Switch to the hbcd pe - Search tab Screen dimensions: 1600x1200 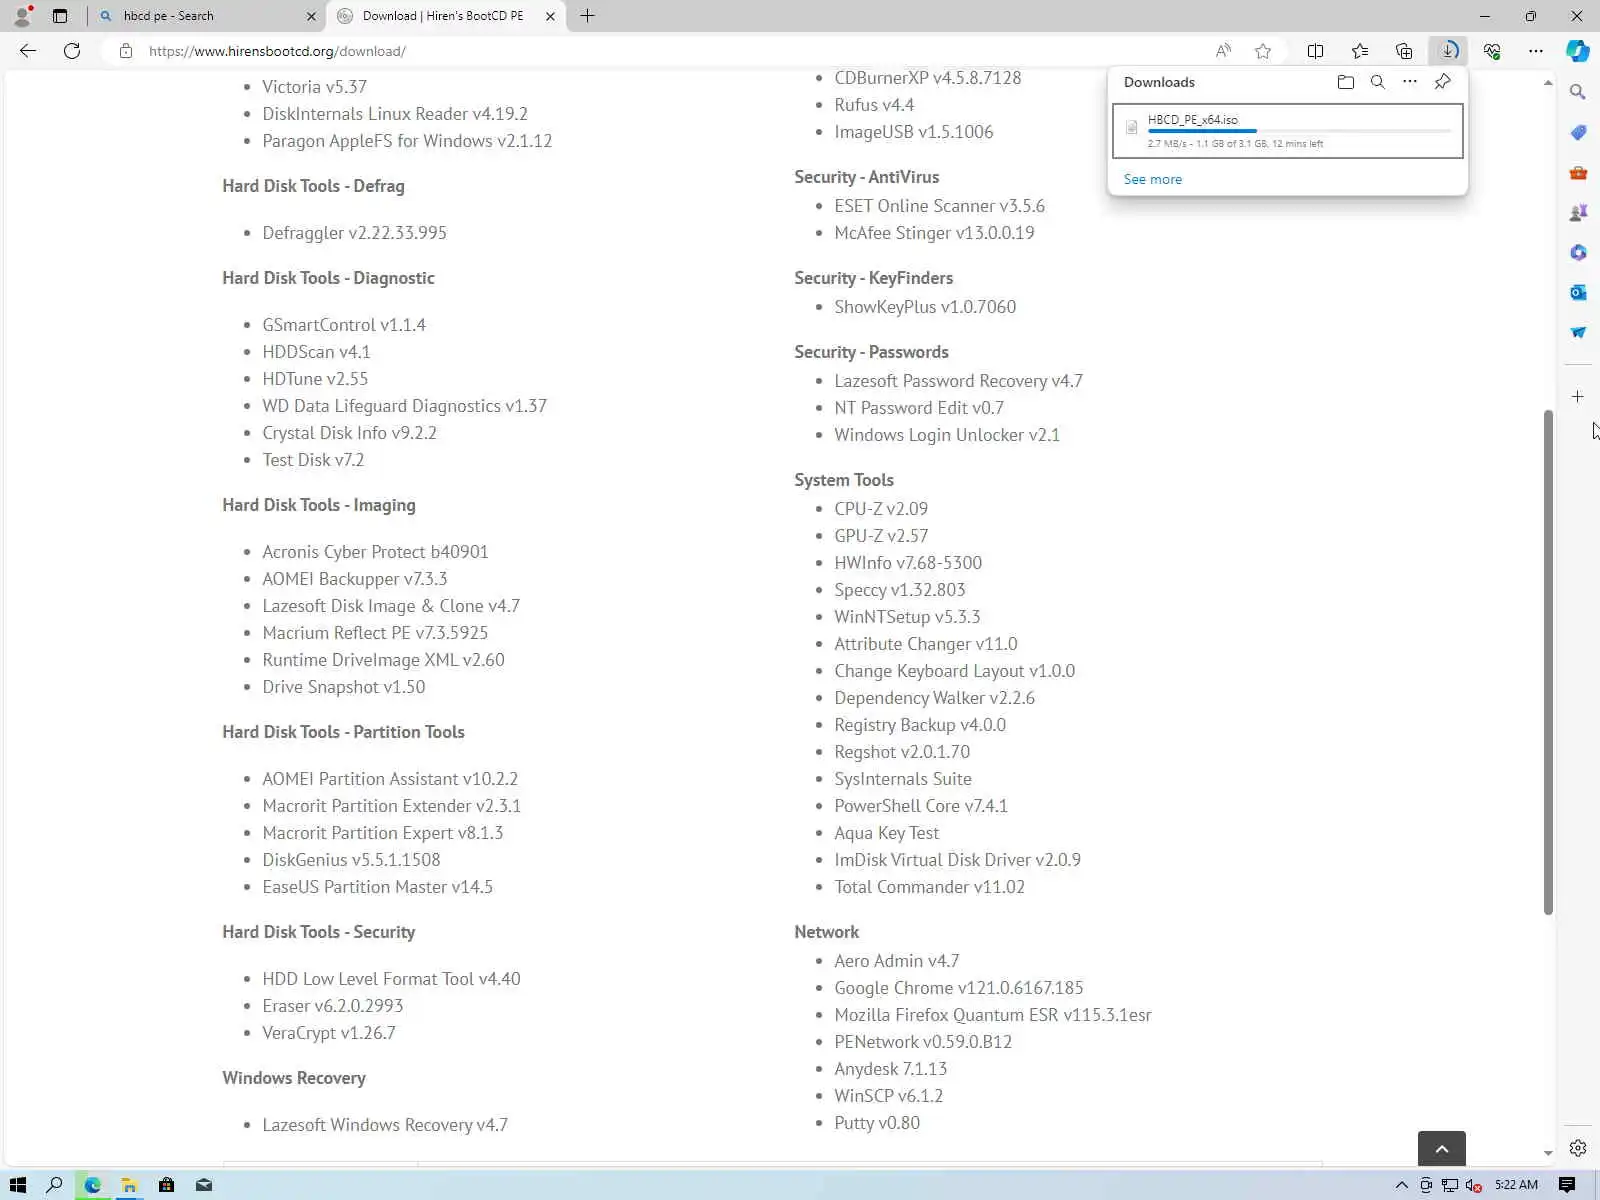207,16
